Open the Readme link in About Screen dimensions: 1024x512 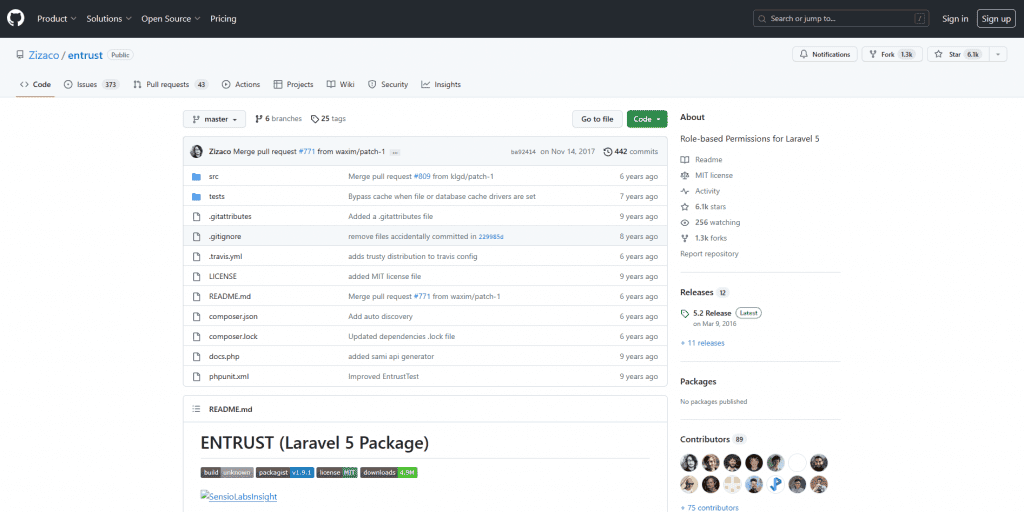point(701,160)
